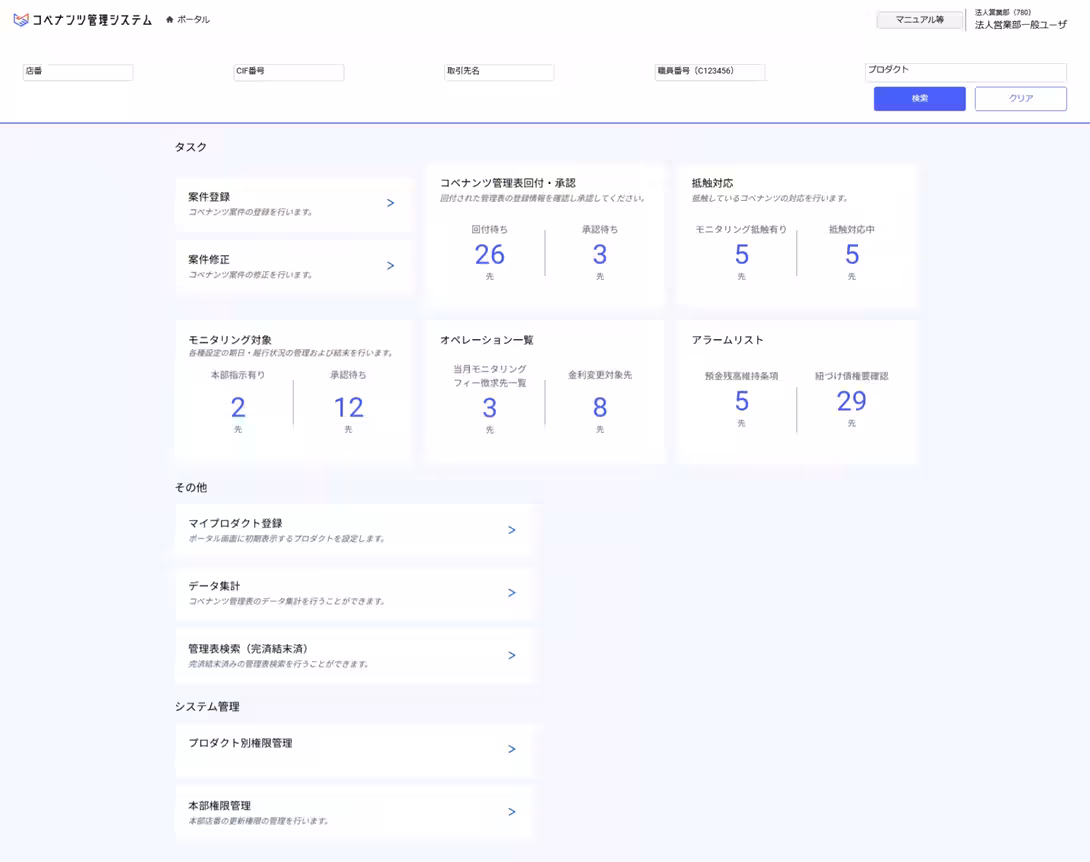The height and width of the screenshot is (862, 1090).
Task: Open the 案件修正 card
Action: coord(293,266)
